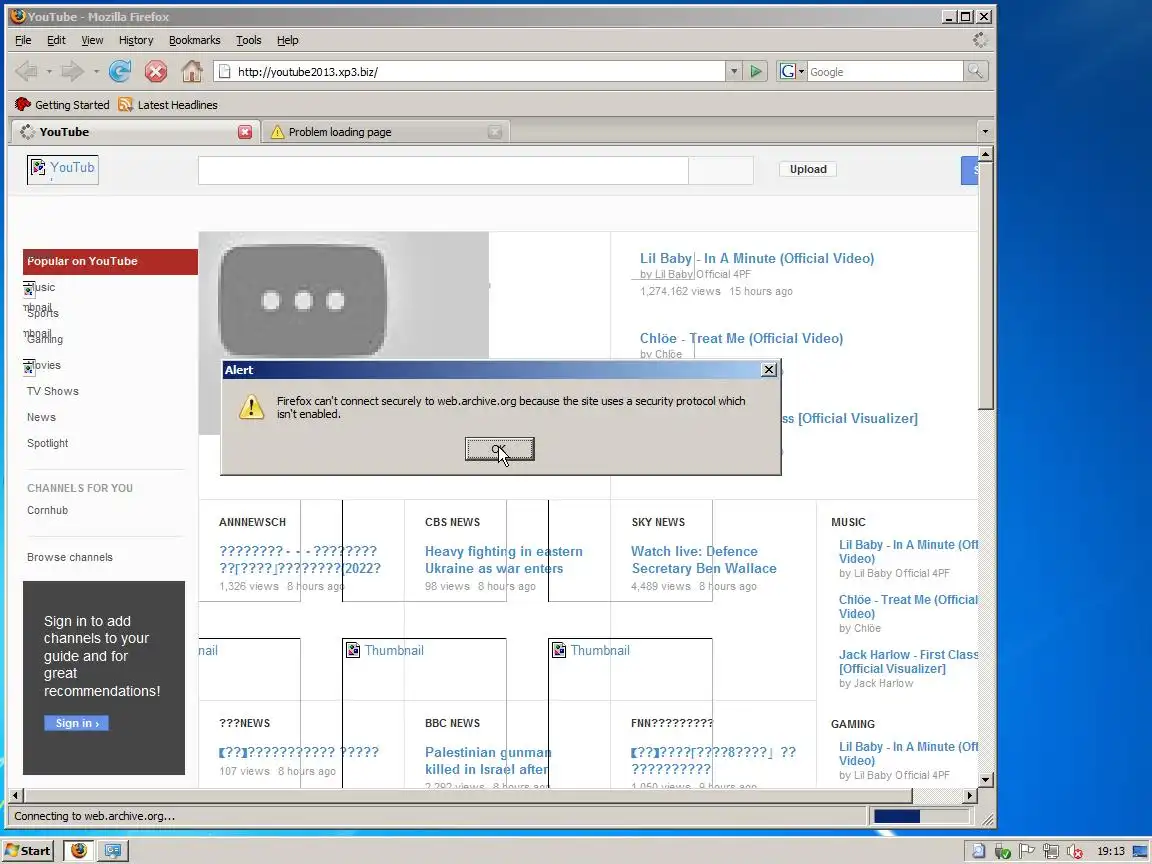Click the tray security shield icon
1152x864 pixels.
pos(1002,852)
